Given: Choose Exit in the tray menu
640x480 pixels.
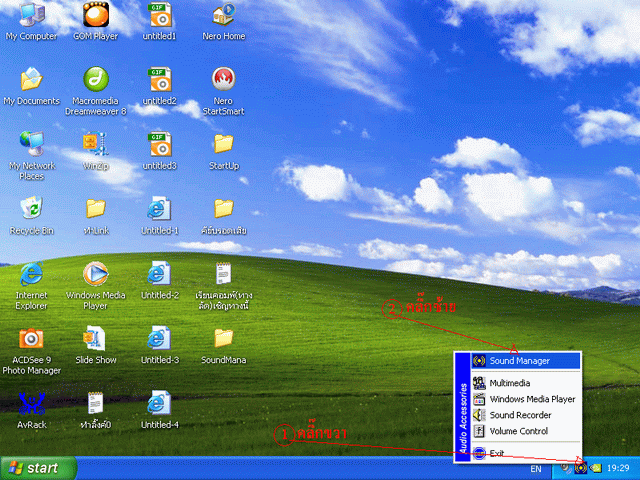Looking at the screenshot, I should (526, 453).
